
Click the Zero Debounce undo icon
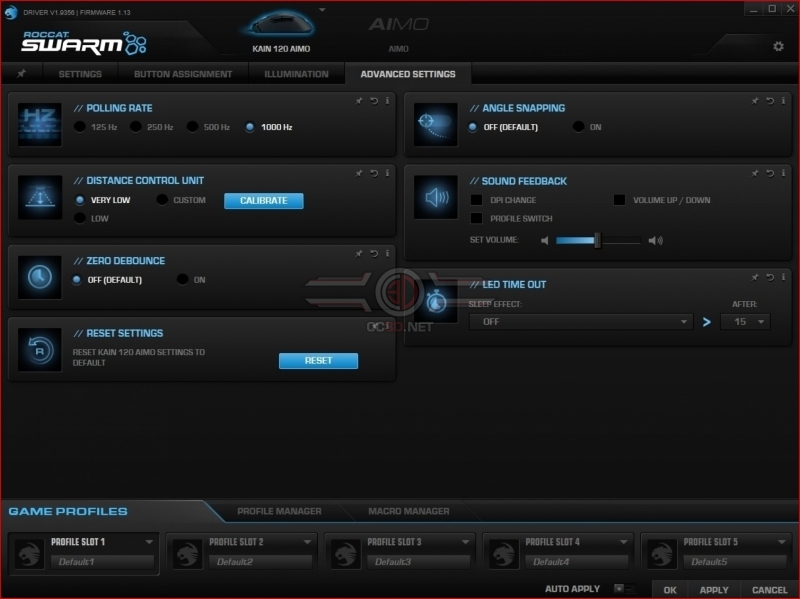click(x=374, y=254)
